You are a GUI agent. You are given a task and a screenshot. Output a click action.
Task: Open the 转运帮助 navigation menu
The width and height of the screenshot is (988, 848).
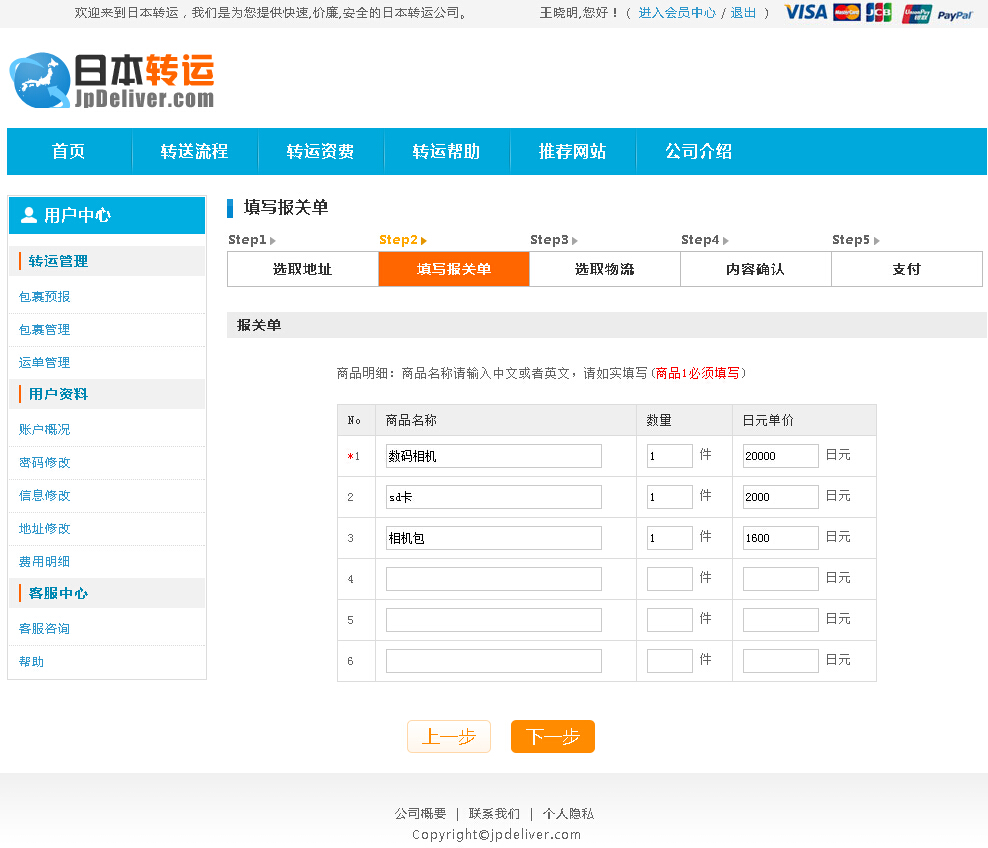[447, 151]
